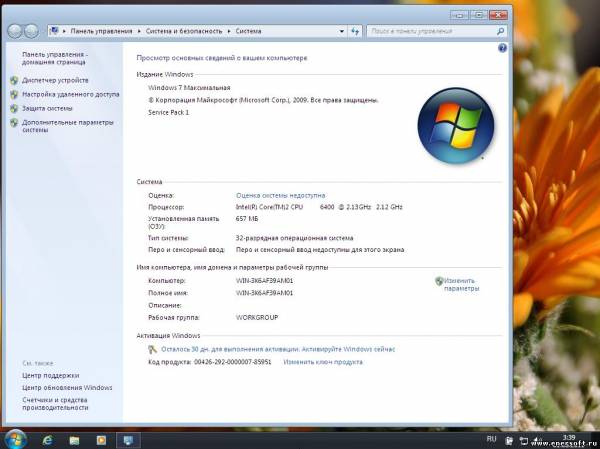Launch Windows Media Player from taskbar

point(101,440)
